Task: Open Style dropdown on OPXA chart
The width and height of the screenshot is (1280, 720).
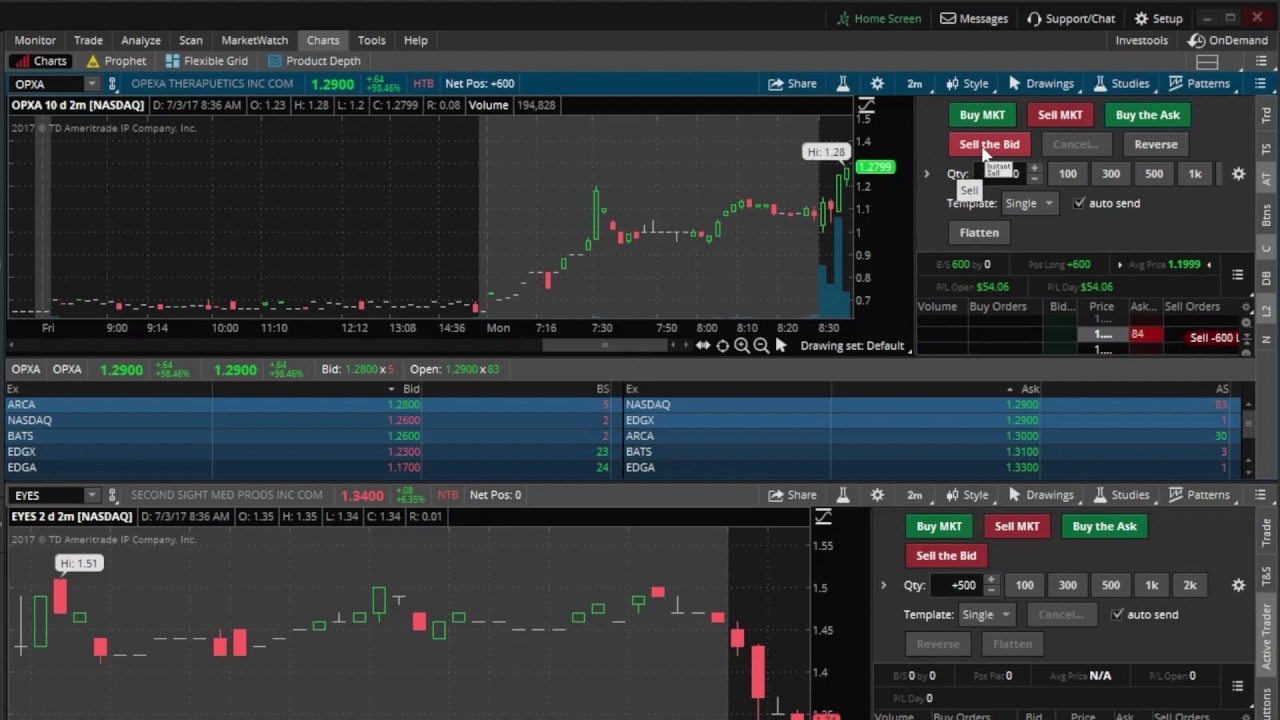Action: click(967, 84)
